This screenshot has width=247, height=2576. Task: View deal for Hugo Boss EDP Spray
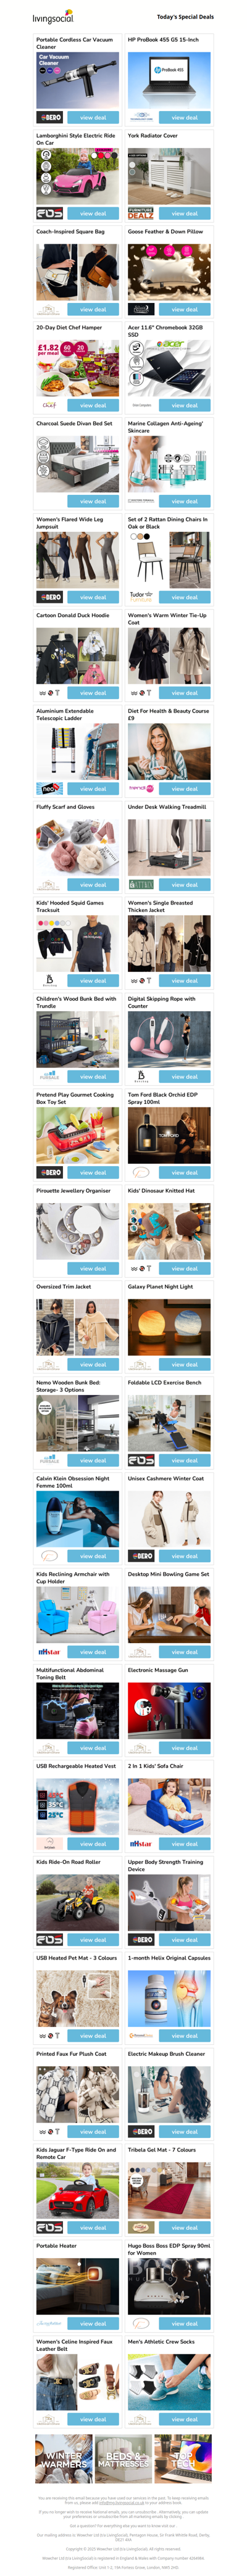coord(184,2324)
